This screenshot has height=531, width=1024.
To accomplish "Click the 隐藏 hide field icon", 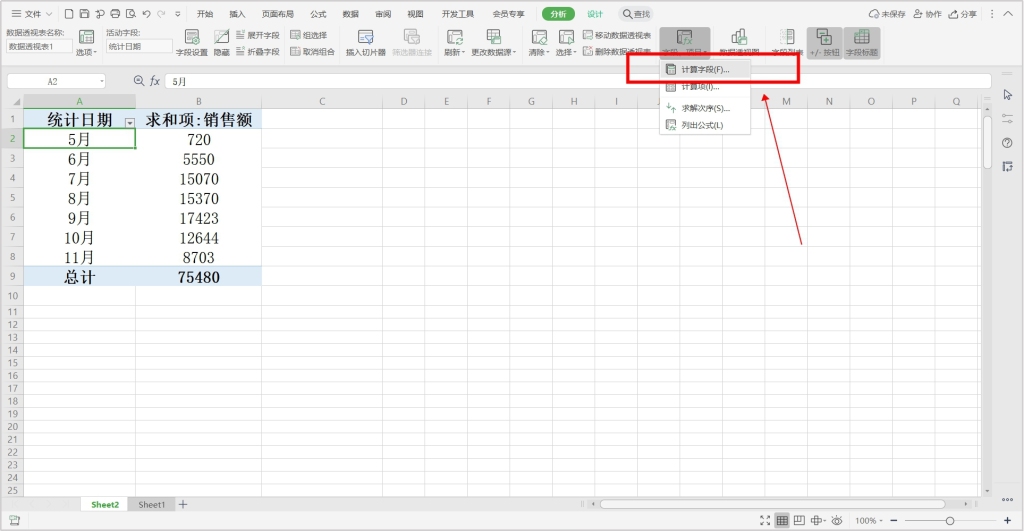I will 221,42.
